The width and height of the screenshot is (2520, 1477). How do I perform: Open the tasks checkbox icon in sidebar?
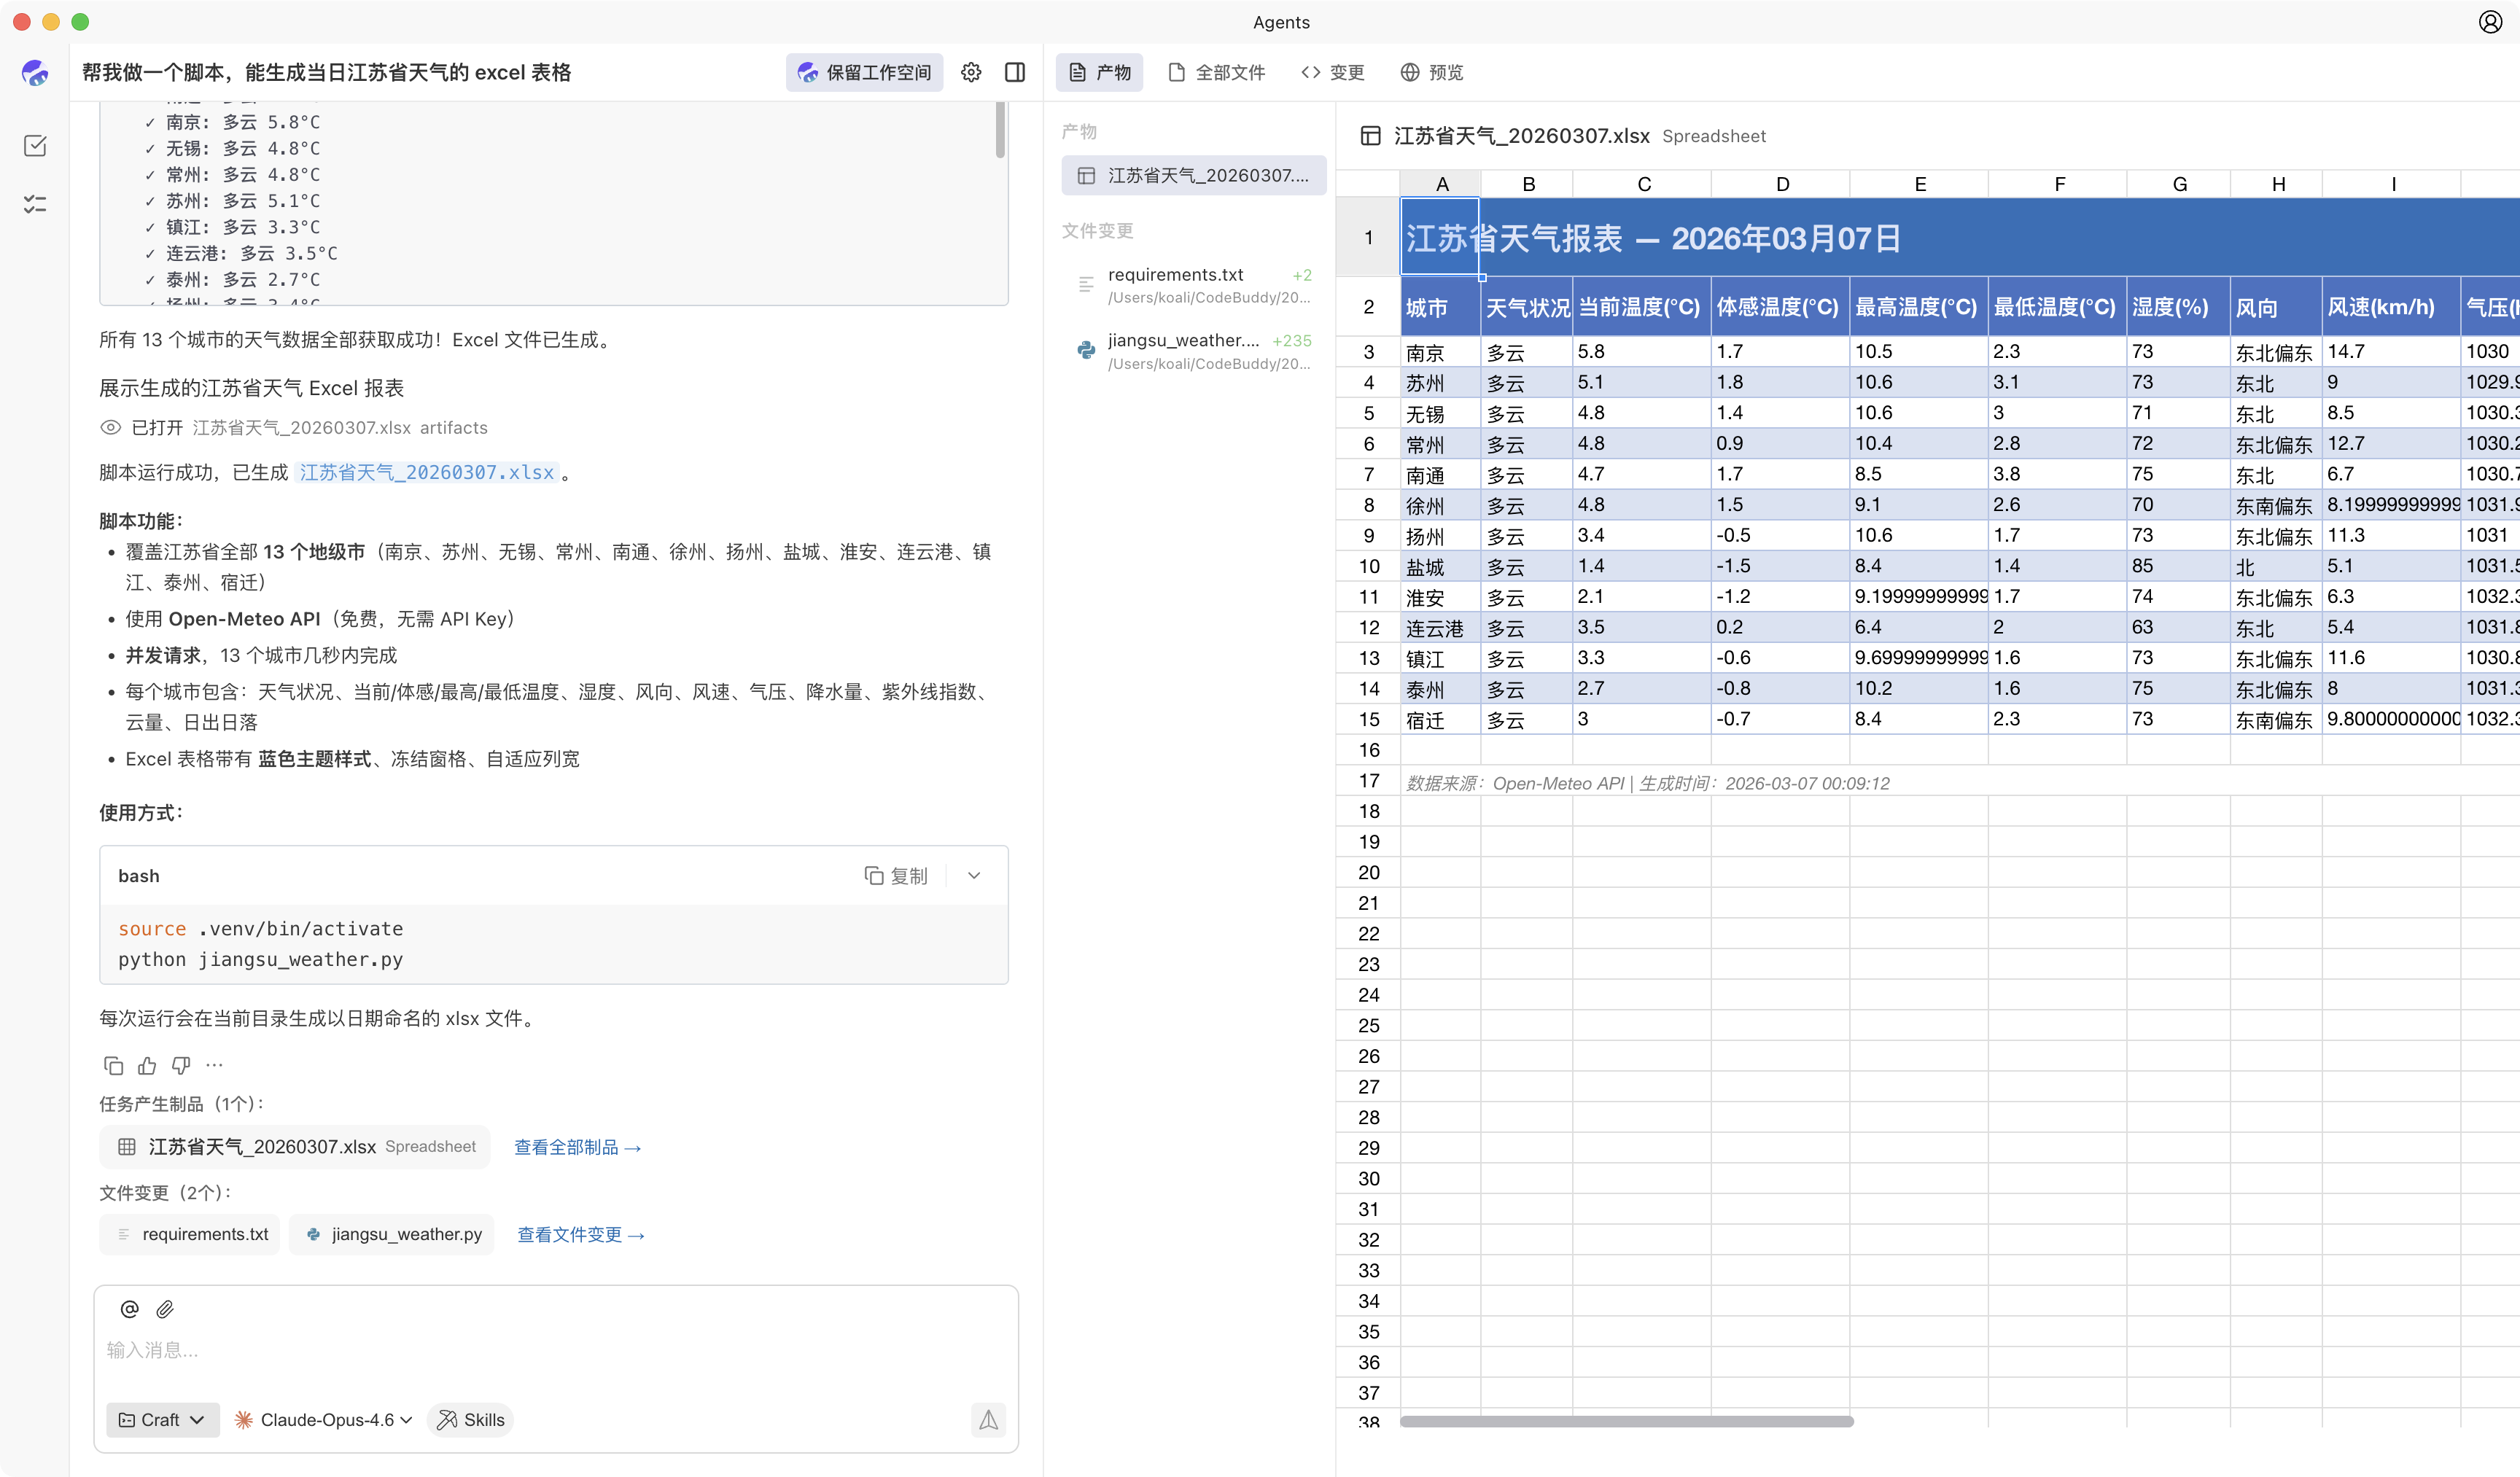pyautogui.click(x=35, y=146)
